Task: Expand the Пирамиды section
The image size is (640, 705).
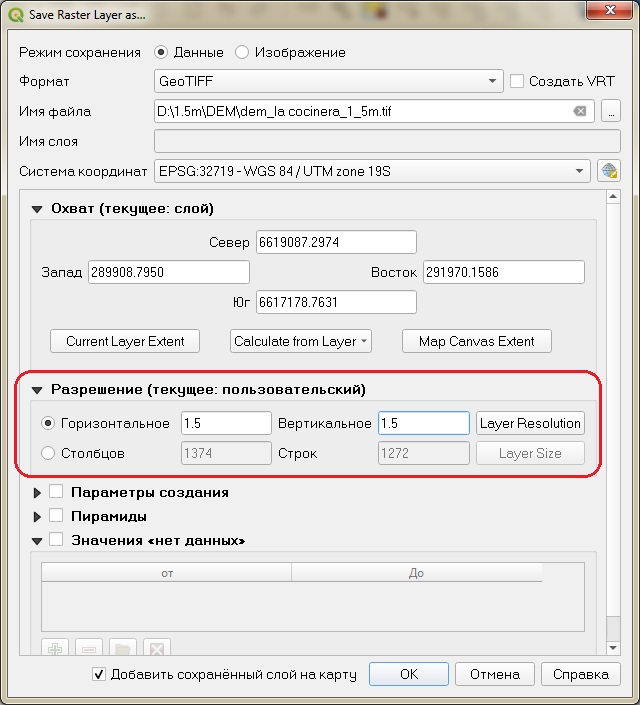Action: coord(37,517)
